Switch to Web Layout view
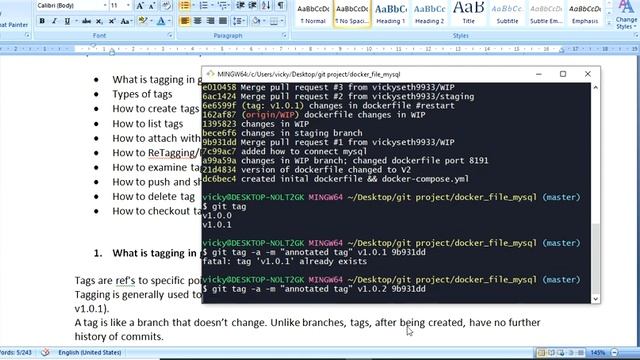The image size is (640, 360). (561, 352)
